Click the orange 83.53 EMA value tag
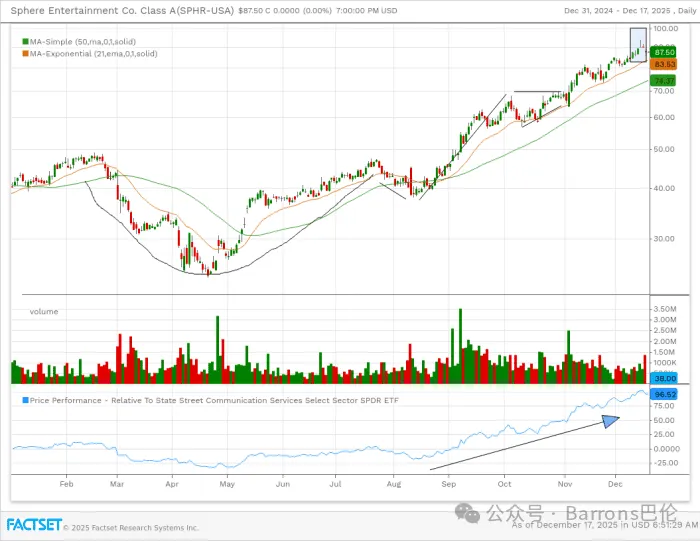Image resolution: width=700 pixels, height=541 pixels. click(663, 64)
